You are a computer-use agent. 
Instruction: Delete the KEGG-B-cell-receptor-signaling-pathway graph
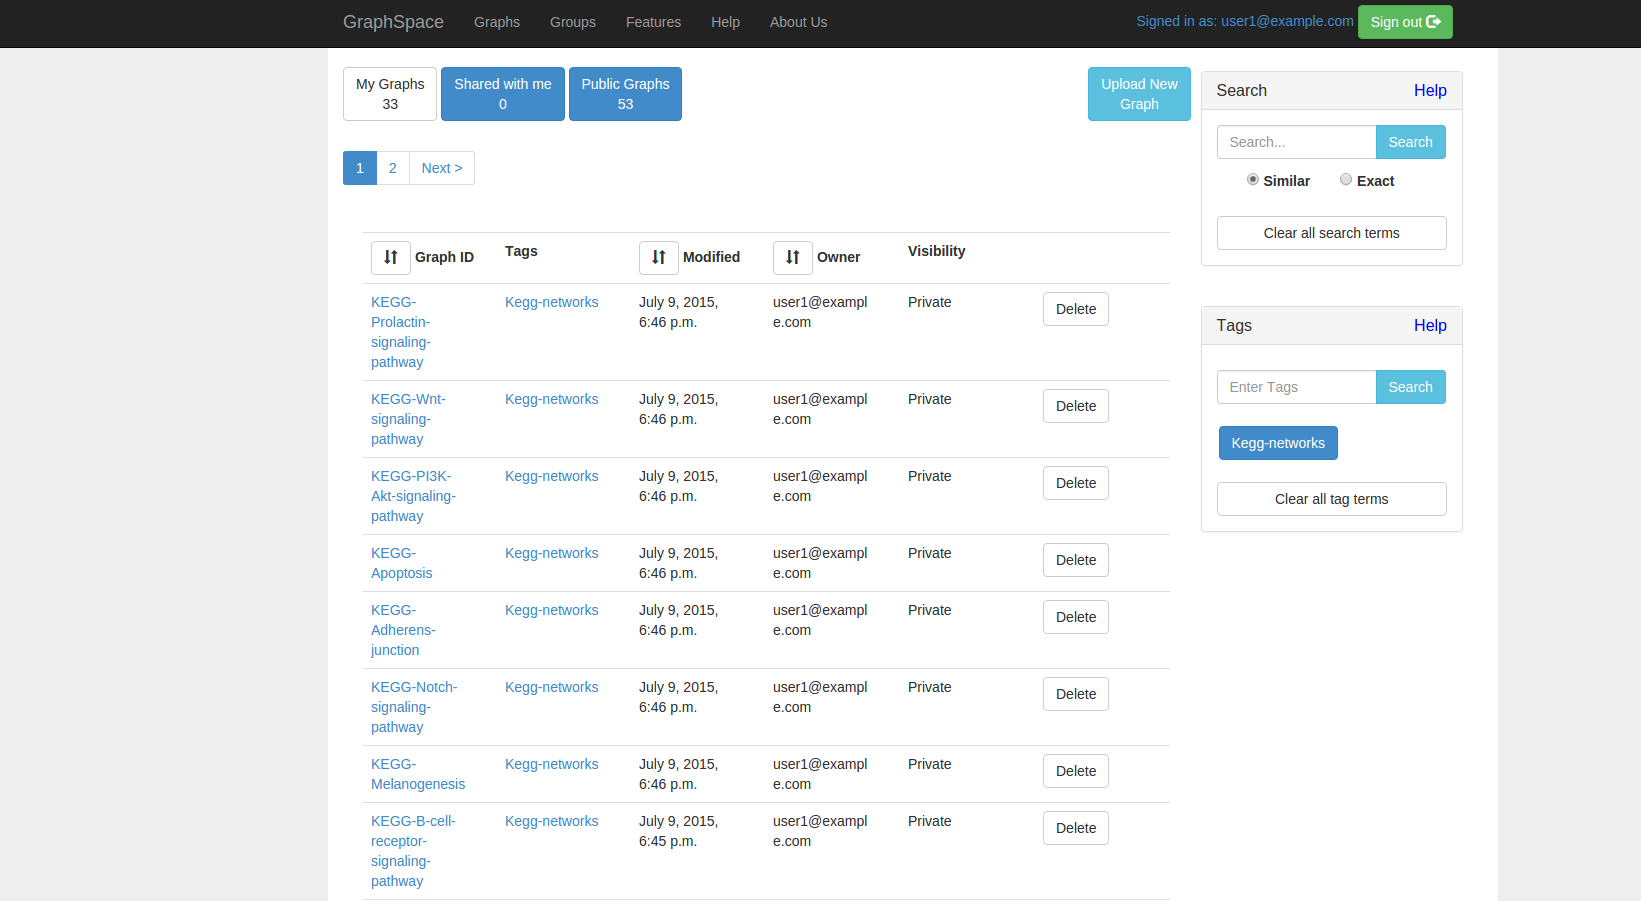coord(1076,828)
